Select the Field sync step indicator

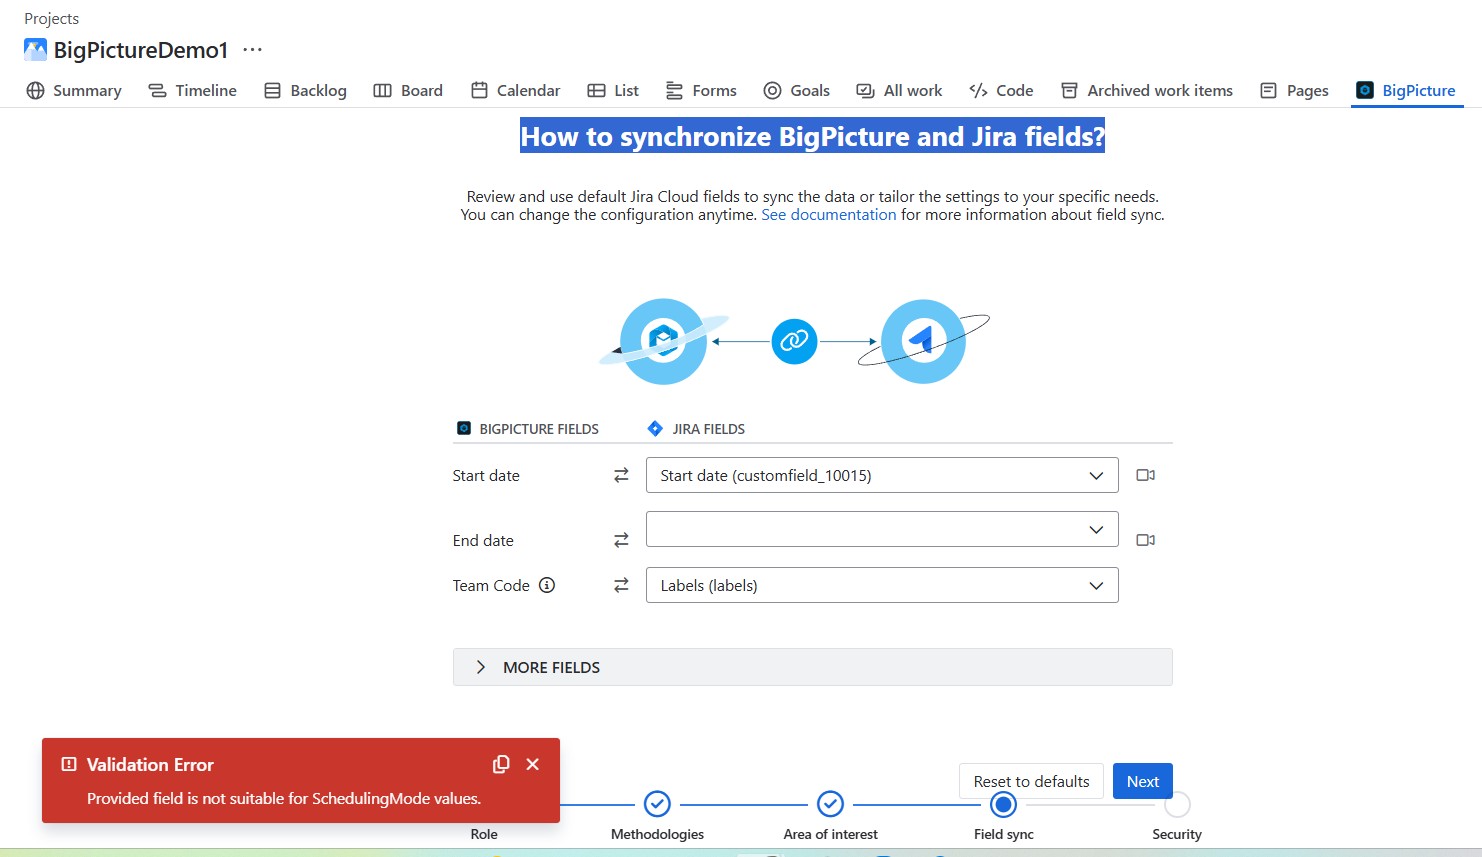1003,804
